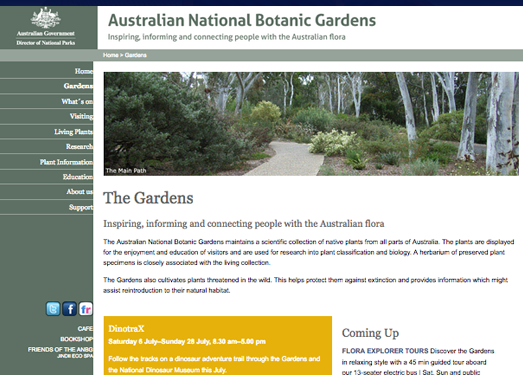Viewport: 523px width, 375px height.
Task: Open the Twitter social icon
Action: 53,309
